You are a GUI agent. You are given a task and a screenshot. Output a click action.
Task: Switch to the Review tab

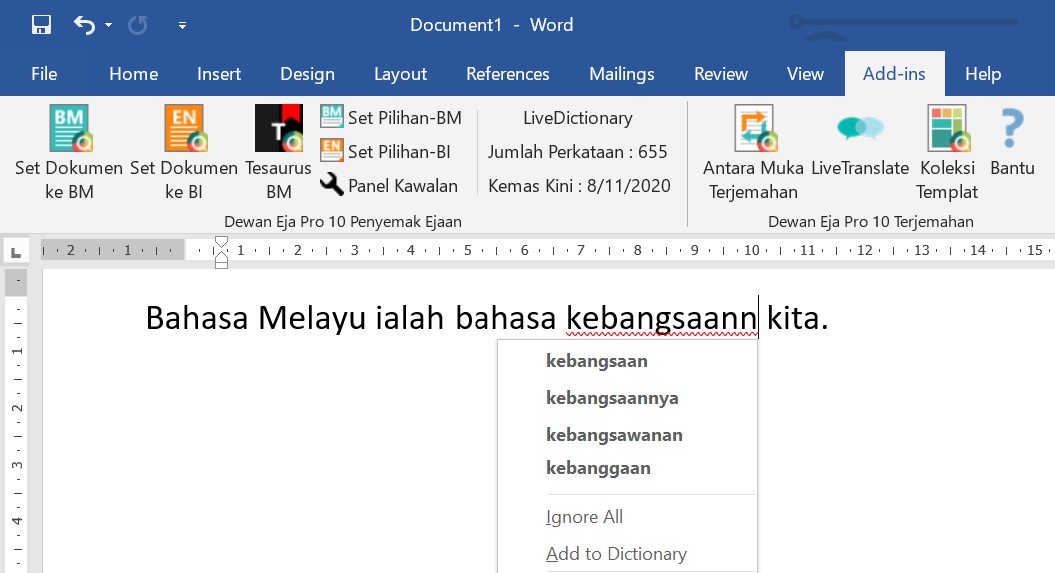(721, 74)
